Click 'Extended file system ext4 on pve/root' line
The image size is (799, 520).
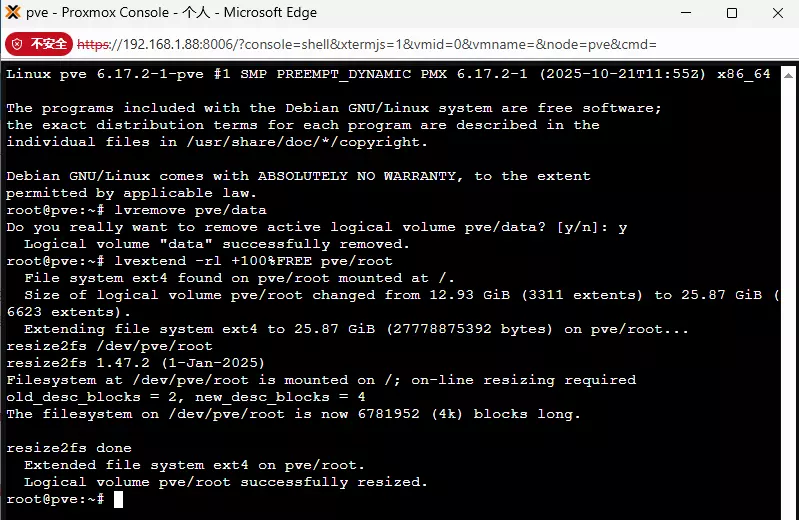[194, 465]
